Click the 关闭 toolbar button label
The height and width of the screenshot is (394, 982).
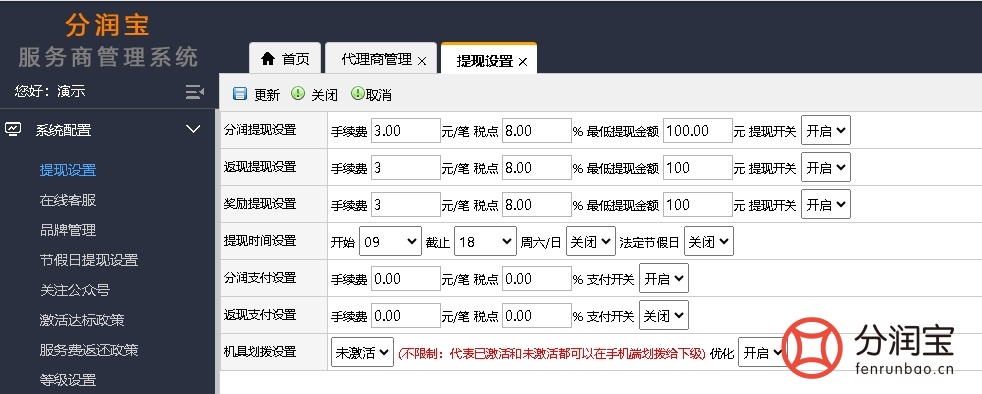point(324,95)
